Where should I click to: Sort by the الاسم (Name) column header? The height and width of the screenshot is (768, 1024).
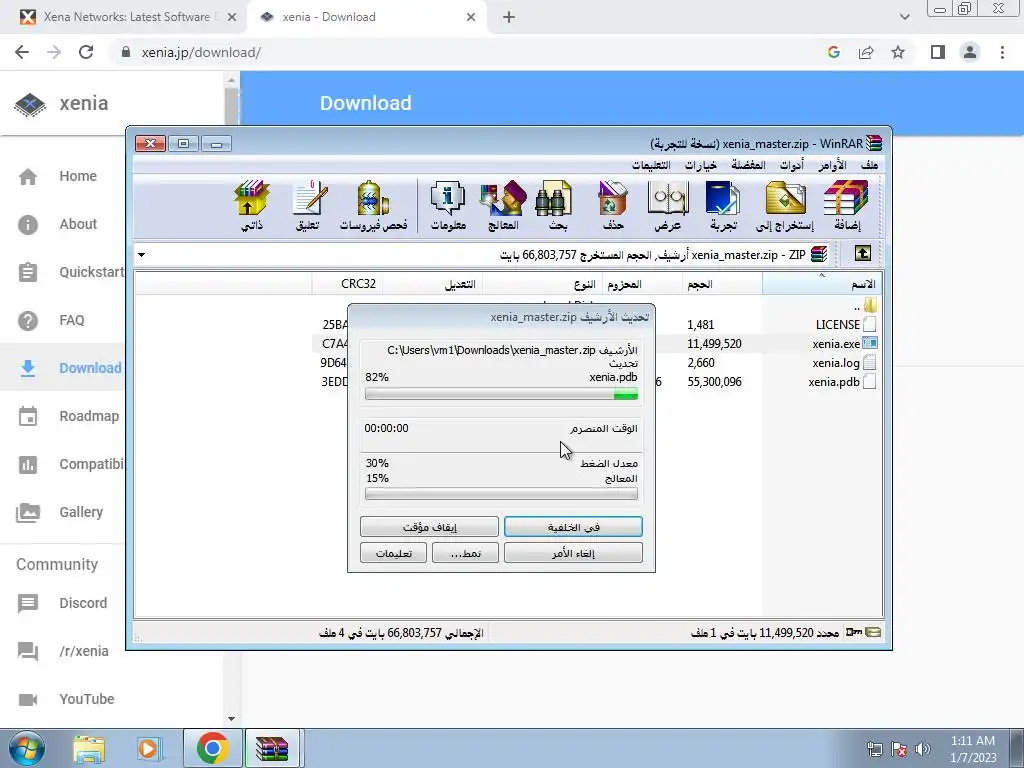click(822, 284)
